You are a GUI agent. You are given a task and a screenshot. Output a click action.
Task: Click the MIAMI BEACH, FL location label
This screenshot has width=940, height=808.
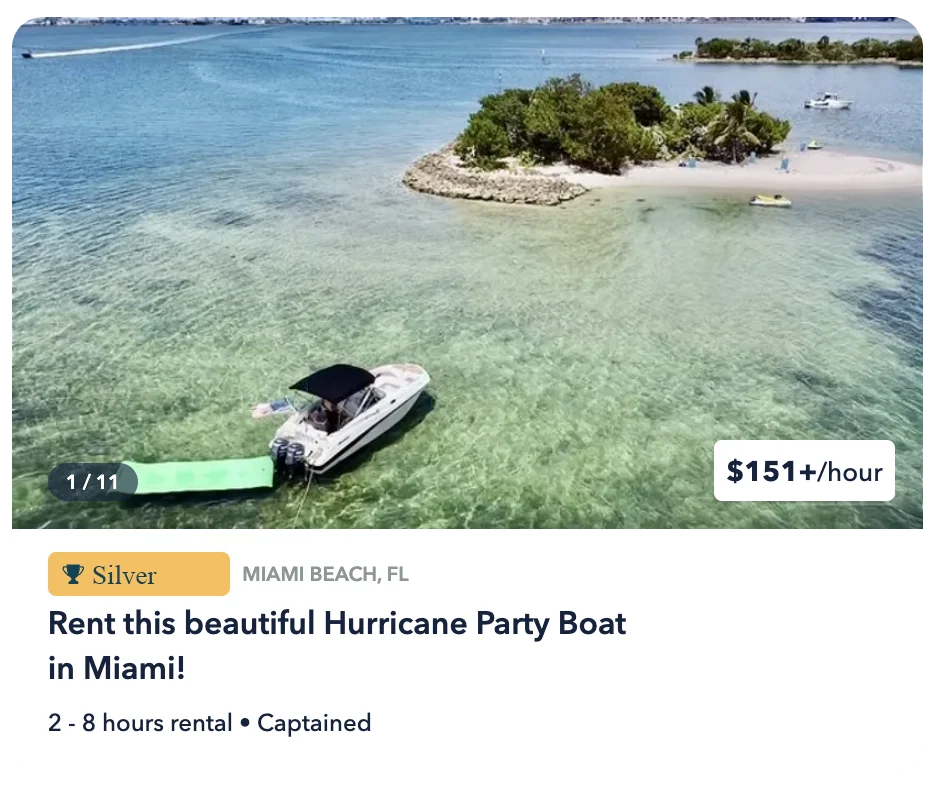[x=326, y=574]
